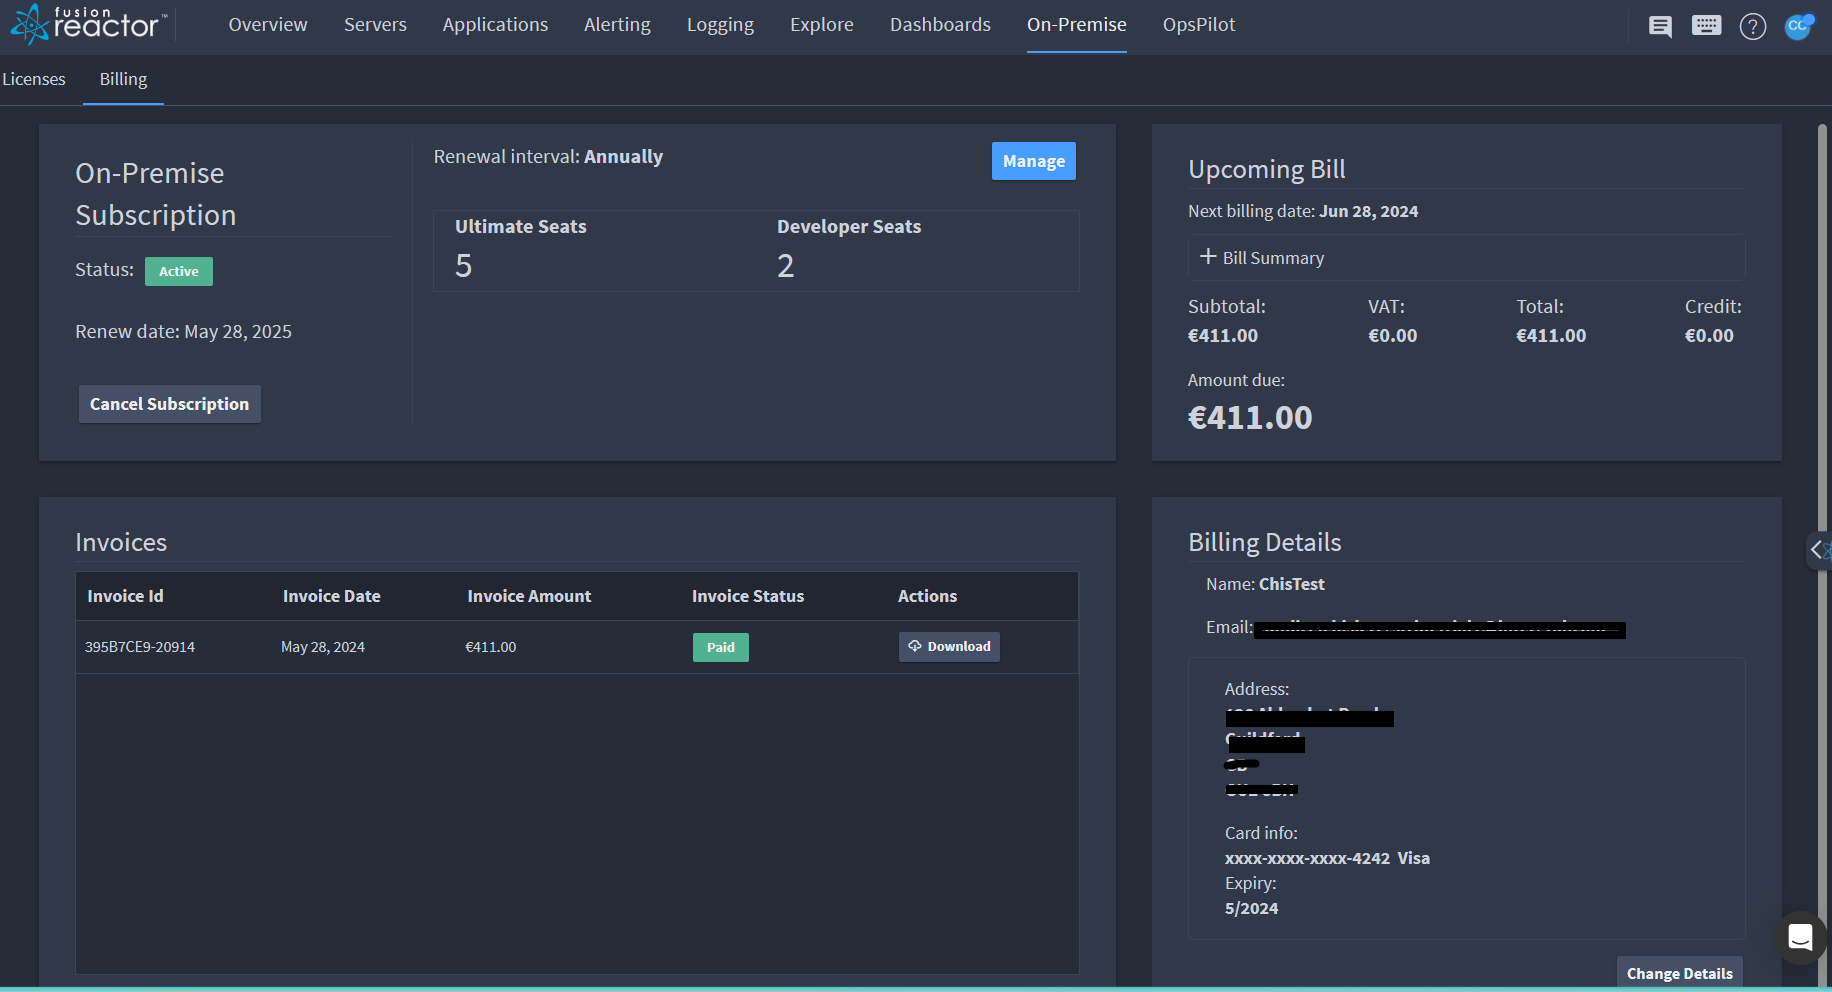Click the May 28, 2024 invoice date

(x=323, y=647)
